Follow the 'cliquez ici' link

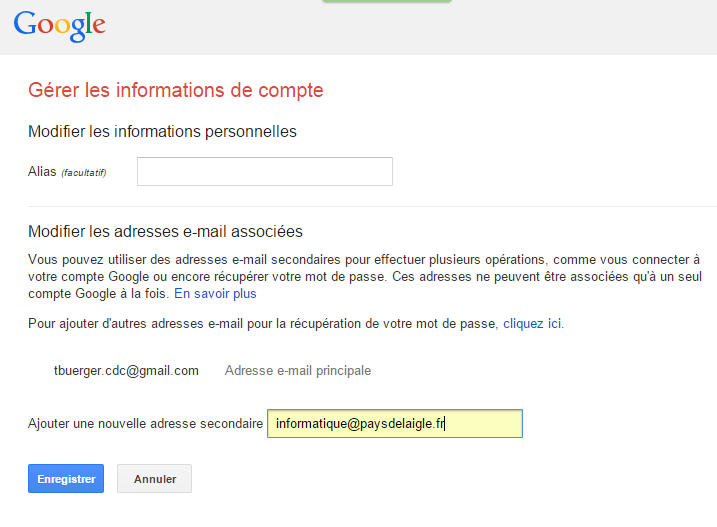coord(532,324)
